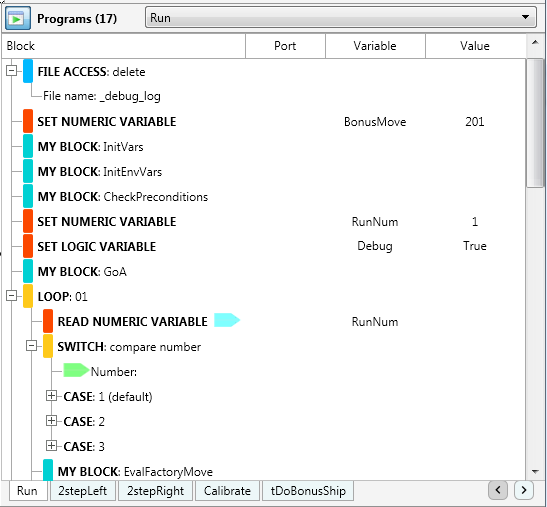Expand CASE: 3

point(51,446)
